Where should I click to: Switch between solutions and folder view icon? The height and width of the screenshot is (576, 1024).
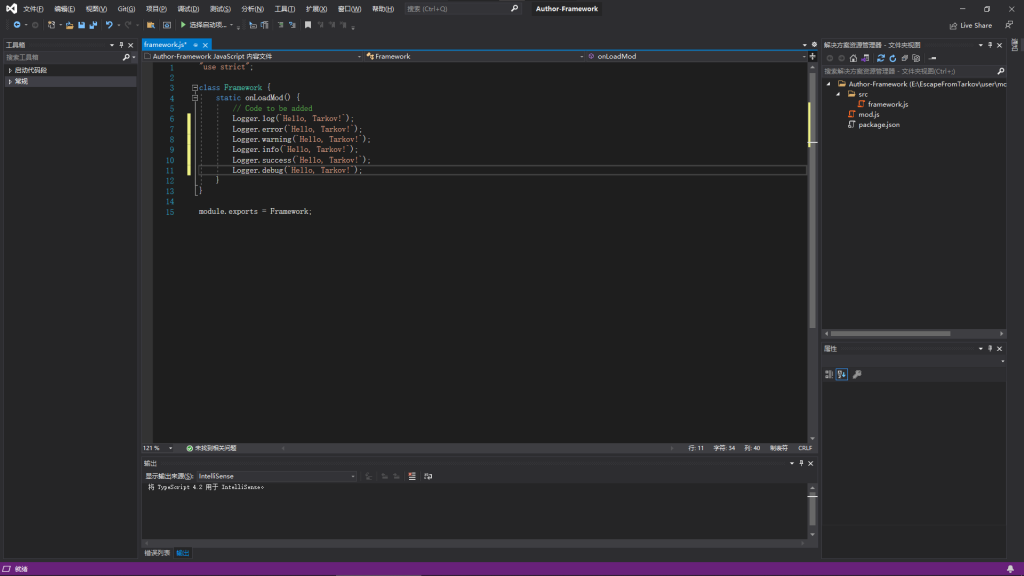pyautogui.click(x=865, y=58)
